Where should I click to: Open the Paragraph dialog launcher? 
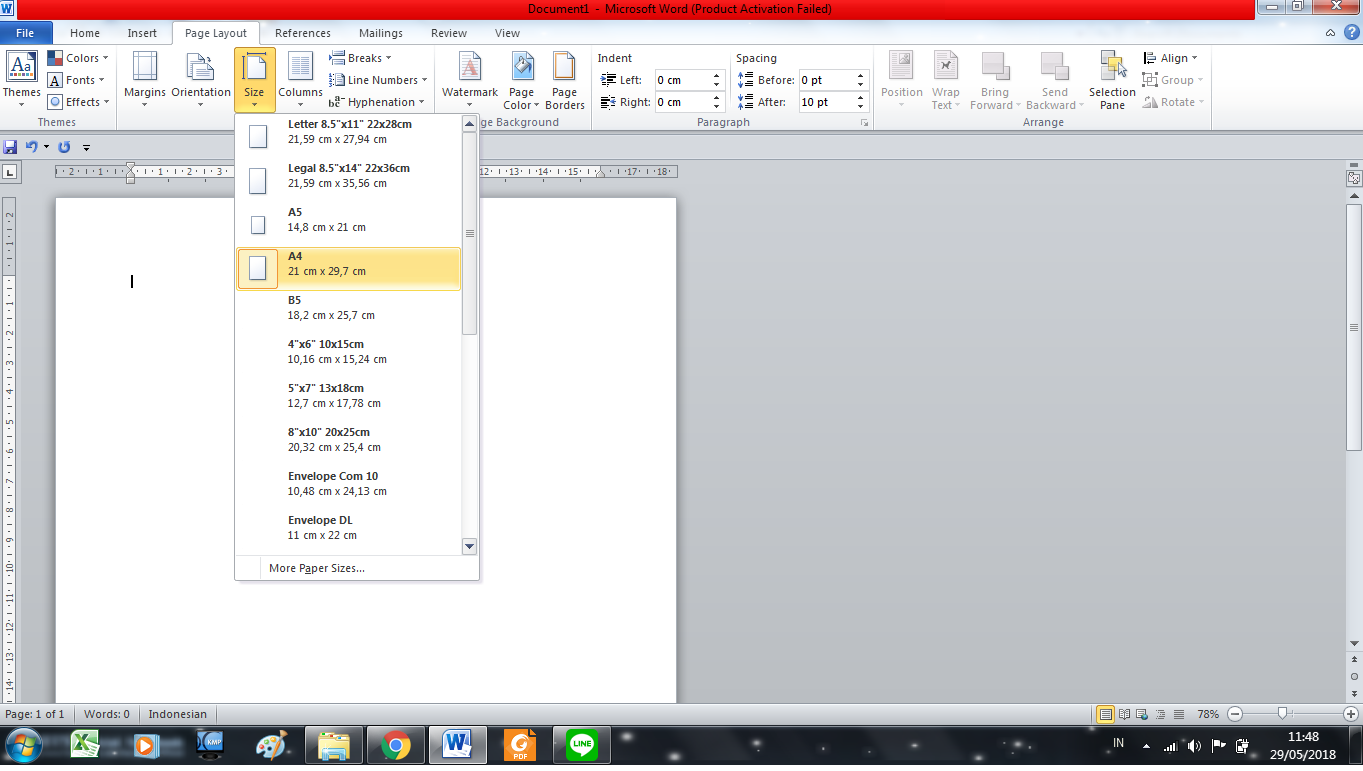point(863,121)
